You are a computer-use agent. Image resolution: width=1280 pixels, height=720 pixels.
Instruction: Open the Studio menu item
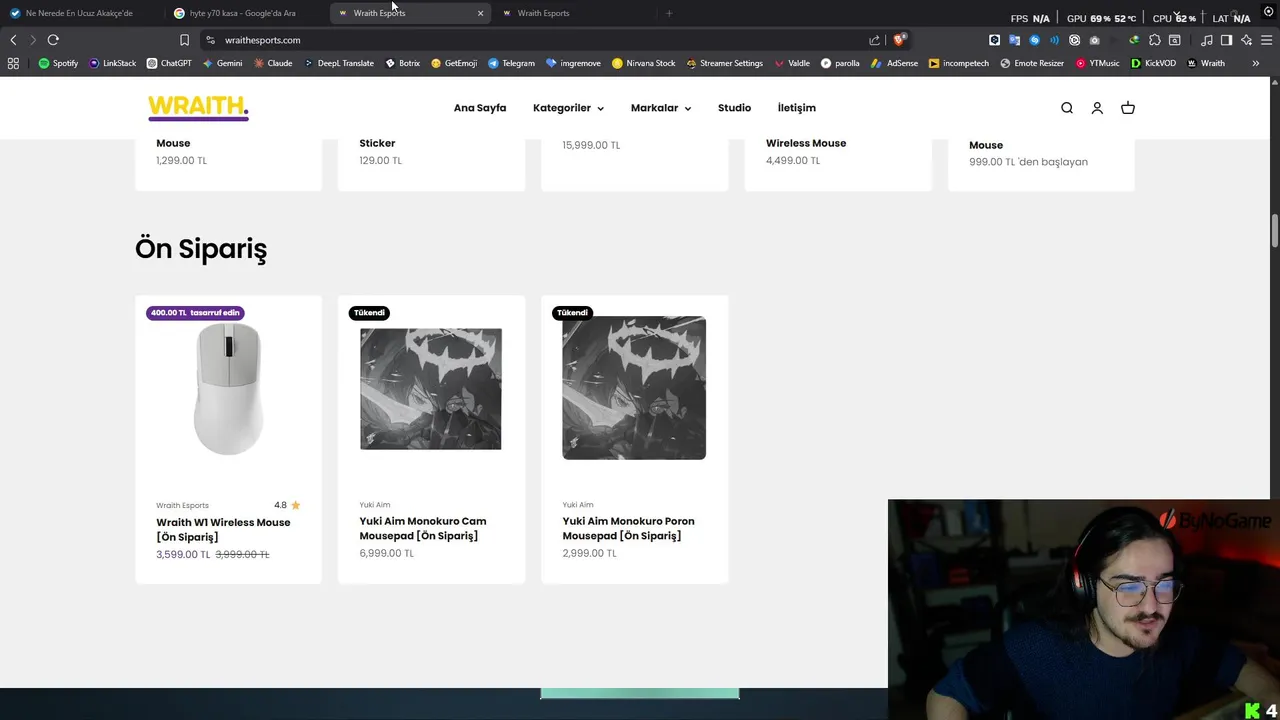point(734,108)
